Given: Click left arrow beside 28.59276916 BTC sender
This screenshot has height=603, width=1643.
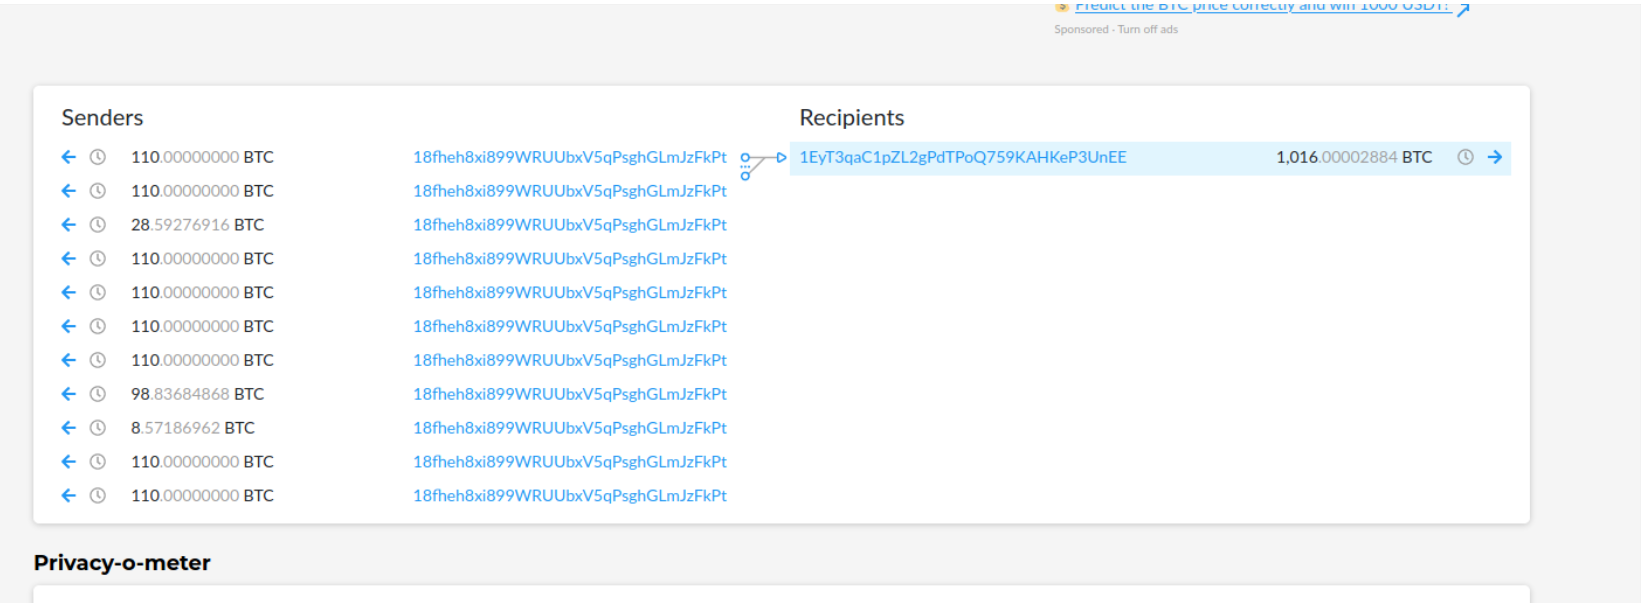Looking at the screenshot, I should [x=68, y=225].
